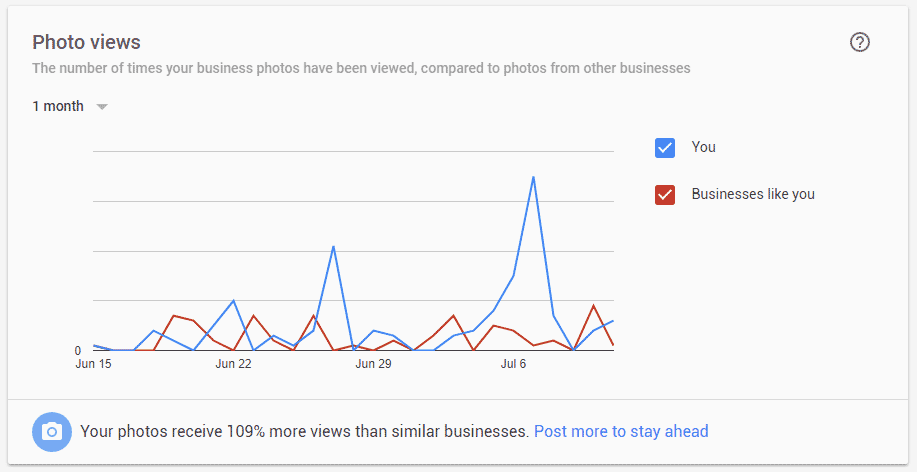Click the Jun 15 axis label
The width and height of the screenshot is (917, 472).
pos(94,364)
